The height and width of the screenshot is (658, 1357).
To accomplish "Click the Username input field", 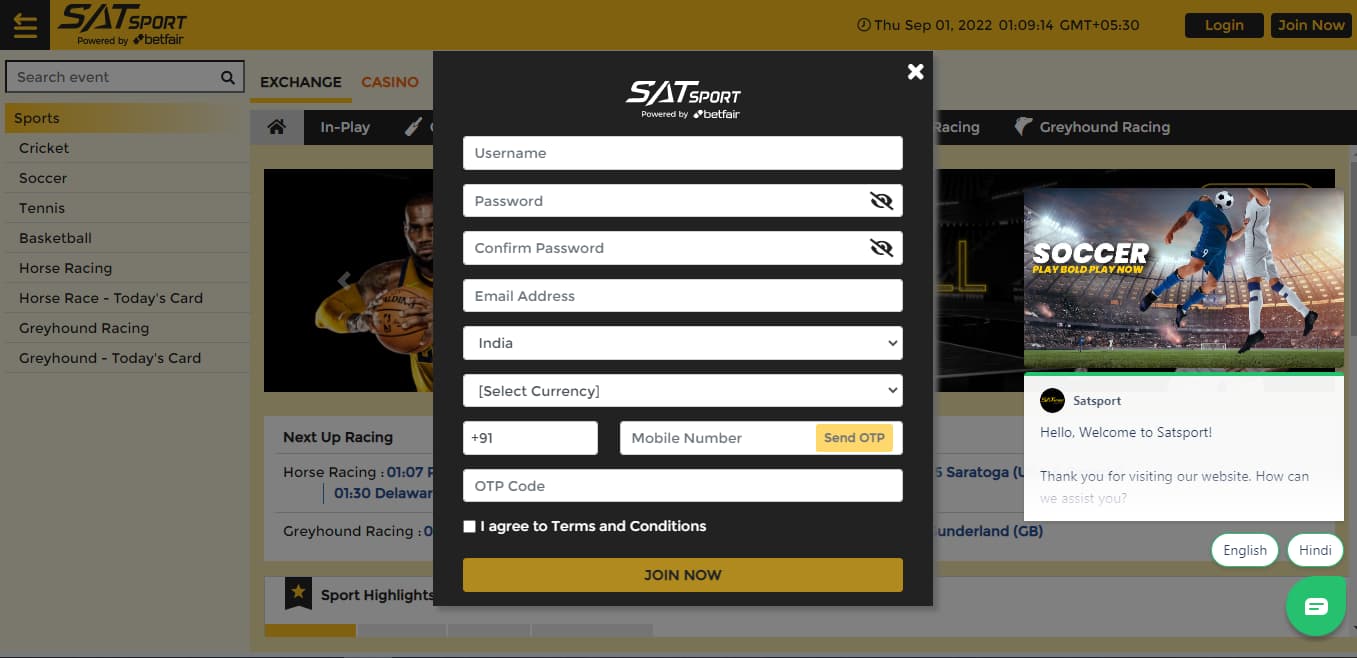I will pos(683,153).
